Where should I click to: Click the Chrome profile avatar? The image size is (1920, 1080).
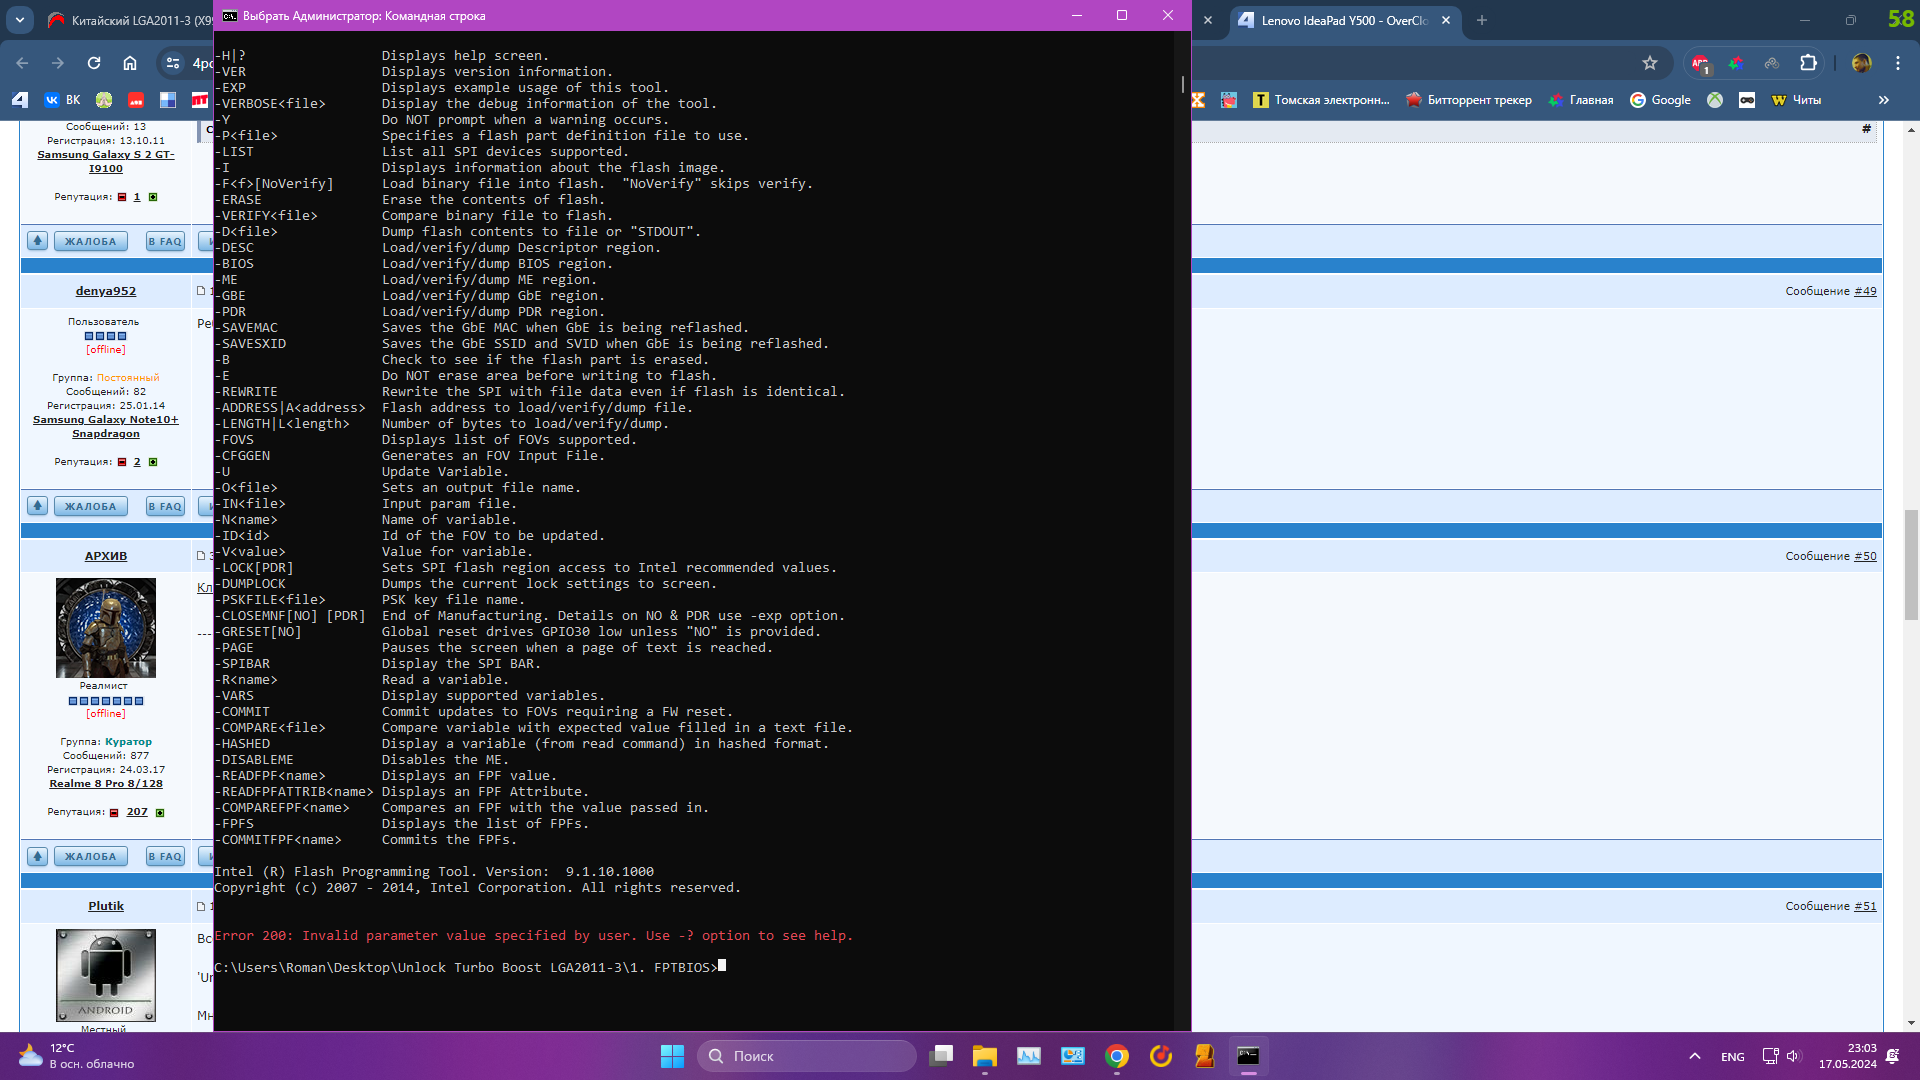(x=1861, y=63)
